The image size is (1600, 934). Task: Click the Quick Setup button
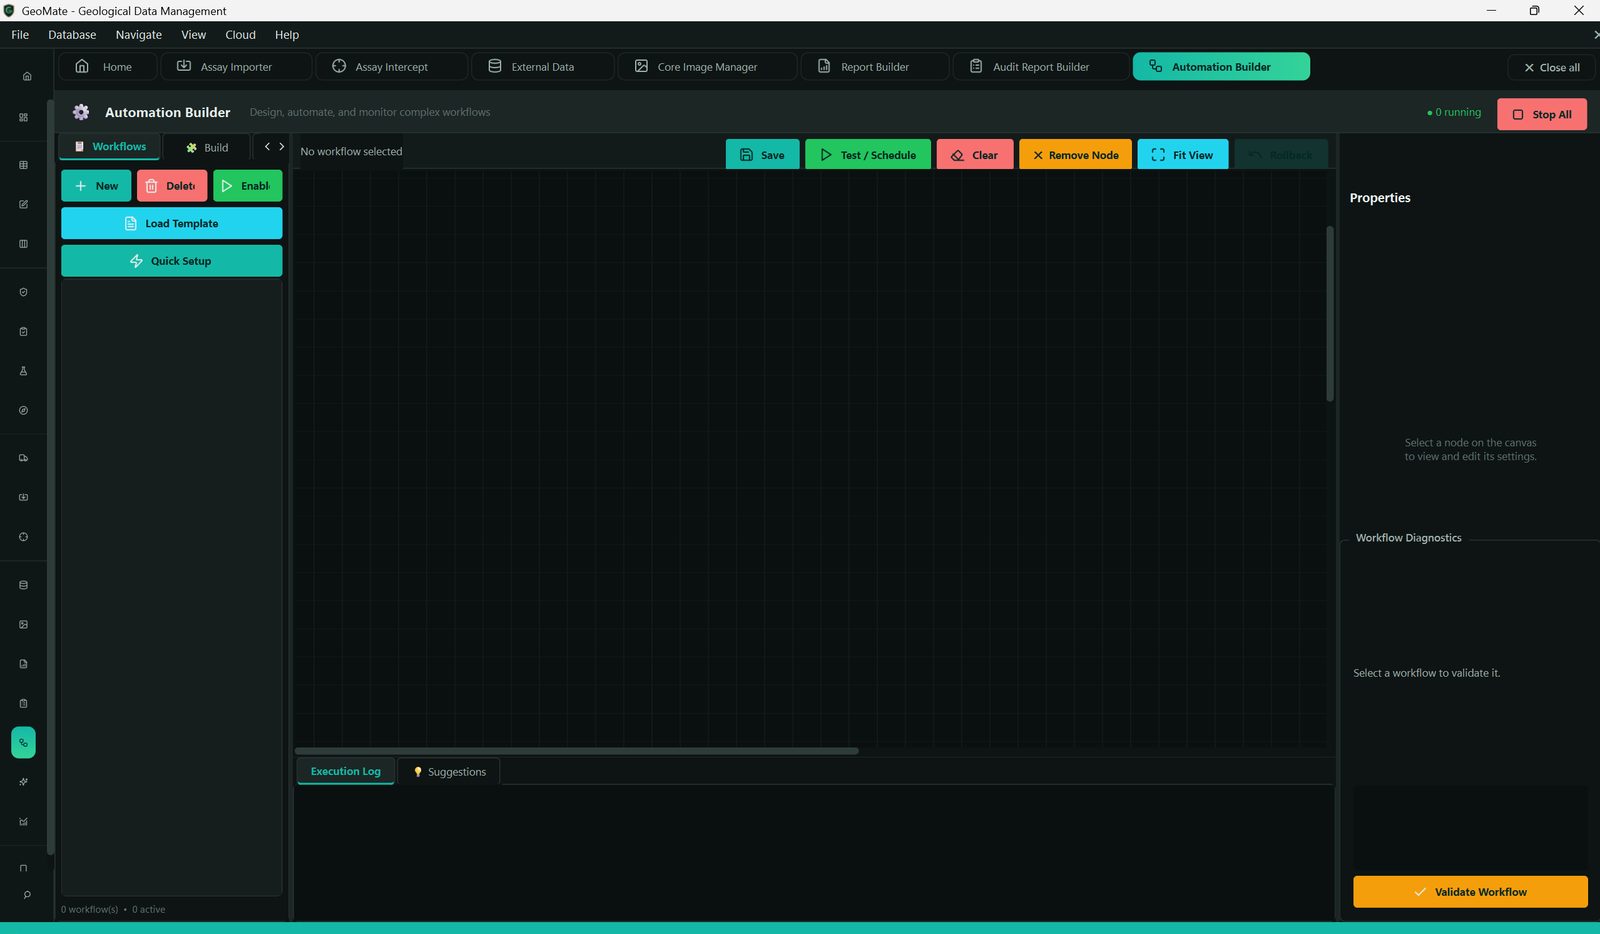171,261
